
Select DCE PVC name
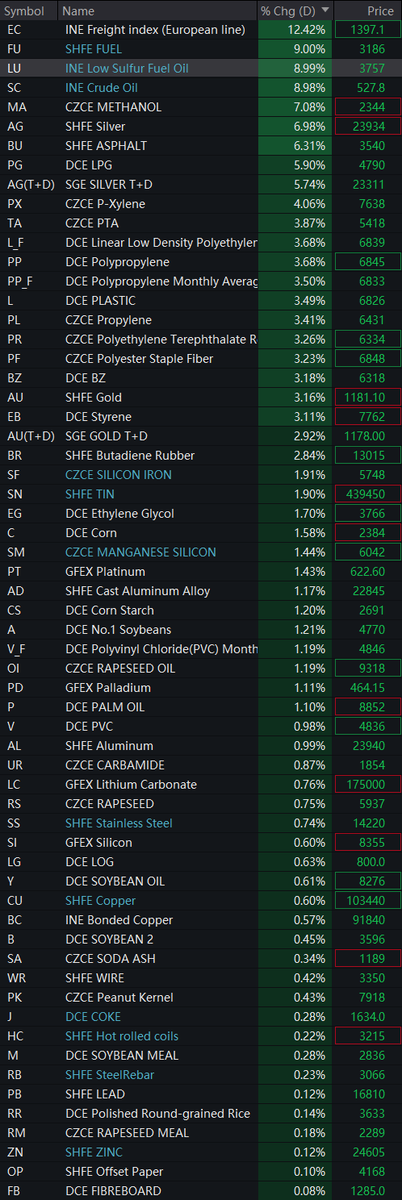91,726
